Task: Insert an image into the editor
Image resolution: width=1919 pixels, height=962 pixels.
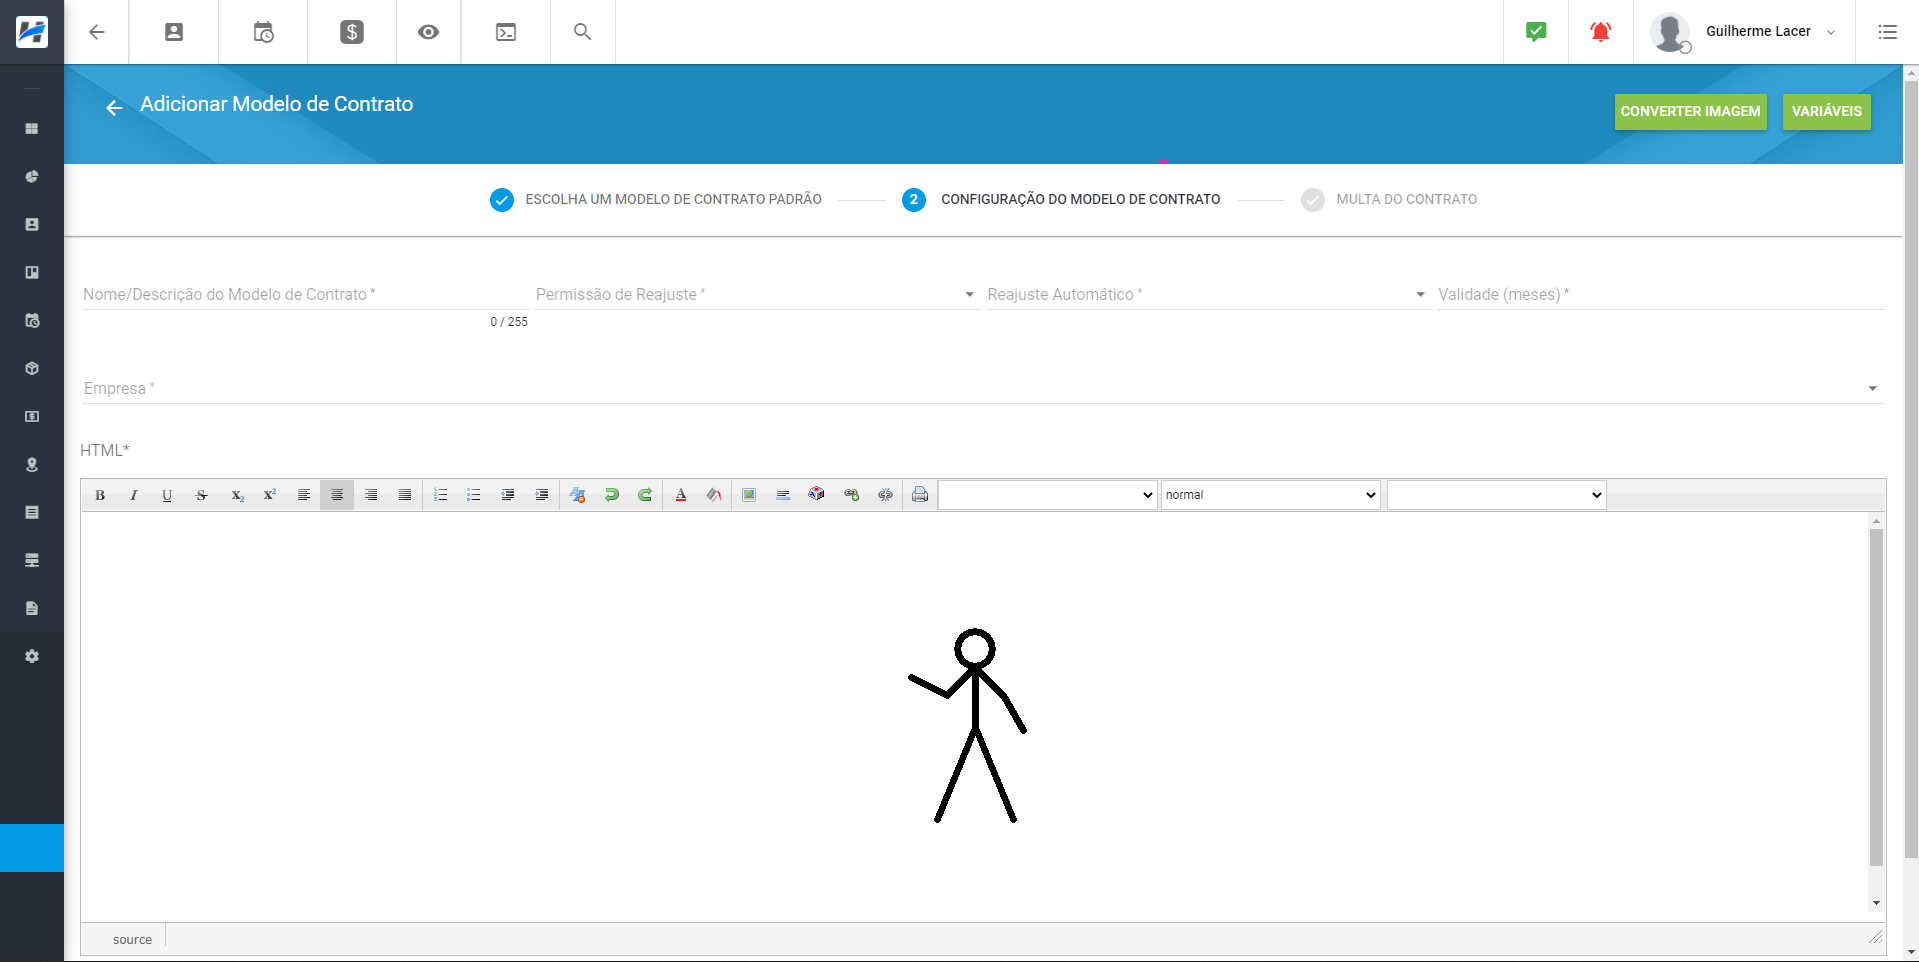Action: tap(749, 495)
